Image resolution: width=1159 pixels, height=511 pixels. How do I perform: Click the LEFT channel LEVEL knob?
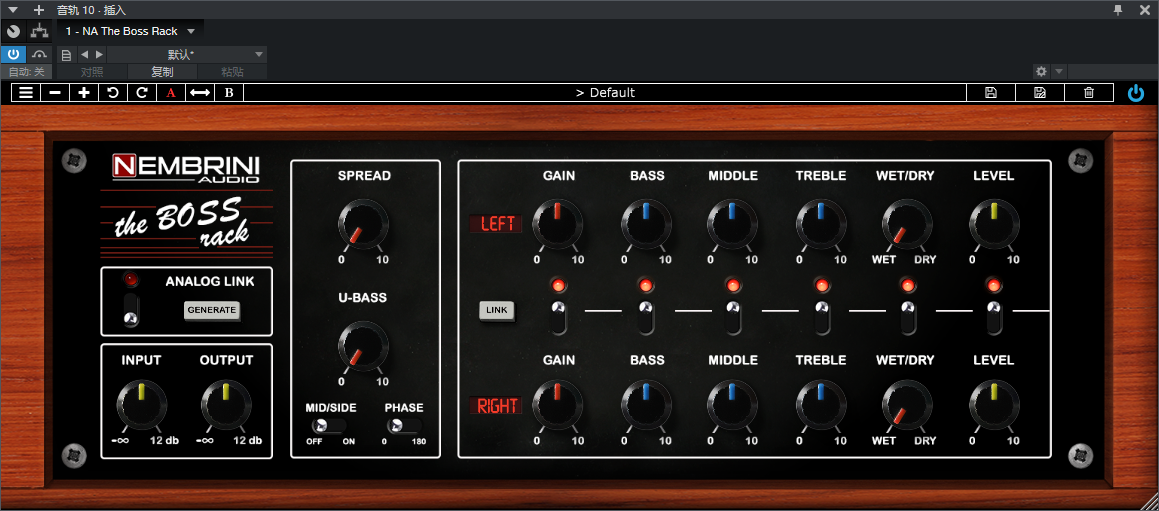[994, 224]
